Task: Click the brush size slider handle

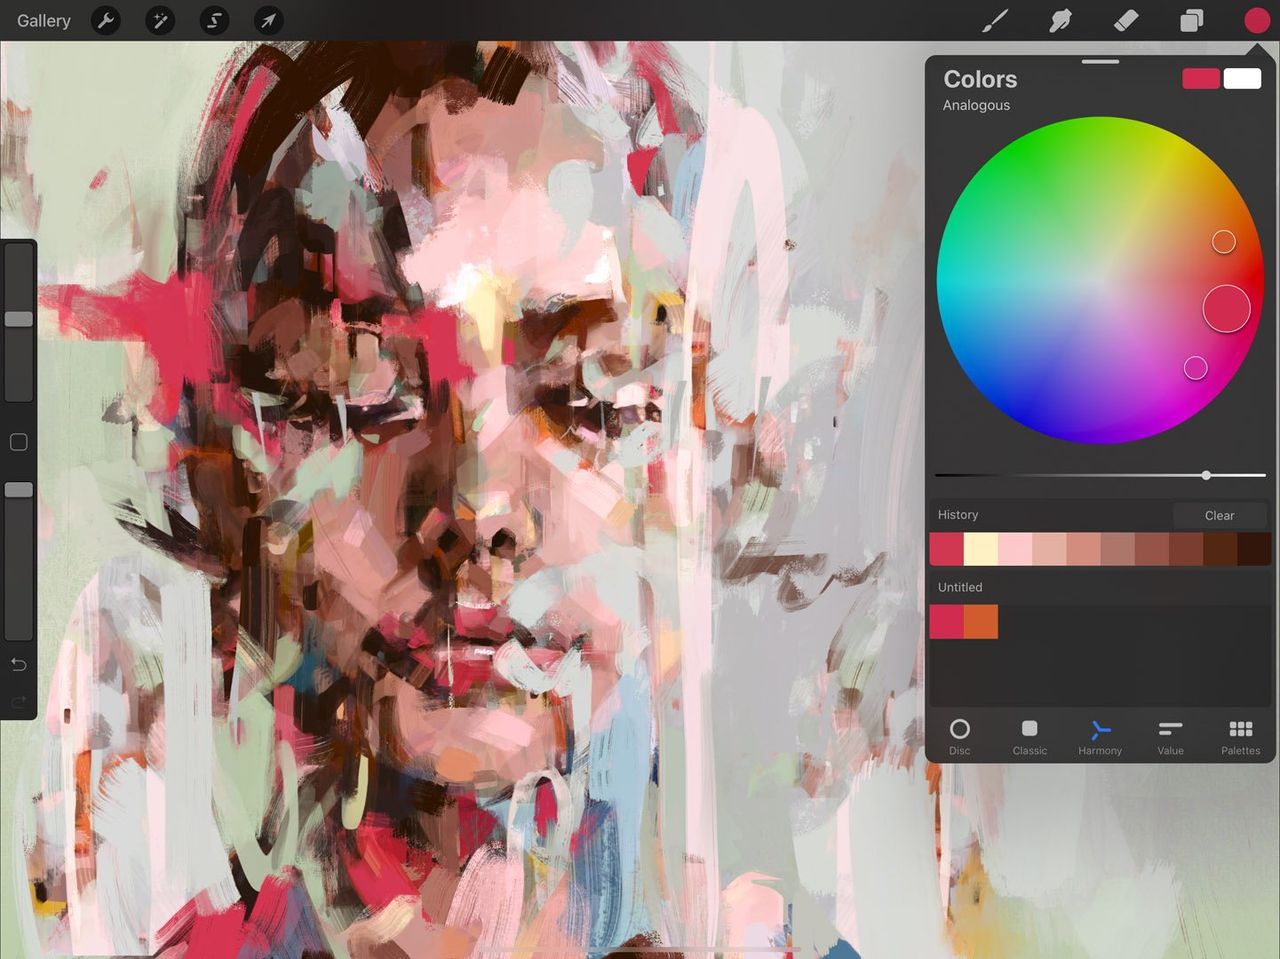Action: coord(19,319)
